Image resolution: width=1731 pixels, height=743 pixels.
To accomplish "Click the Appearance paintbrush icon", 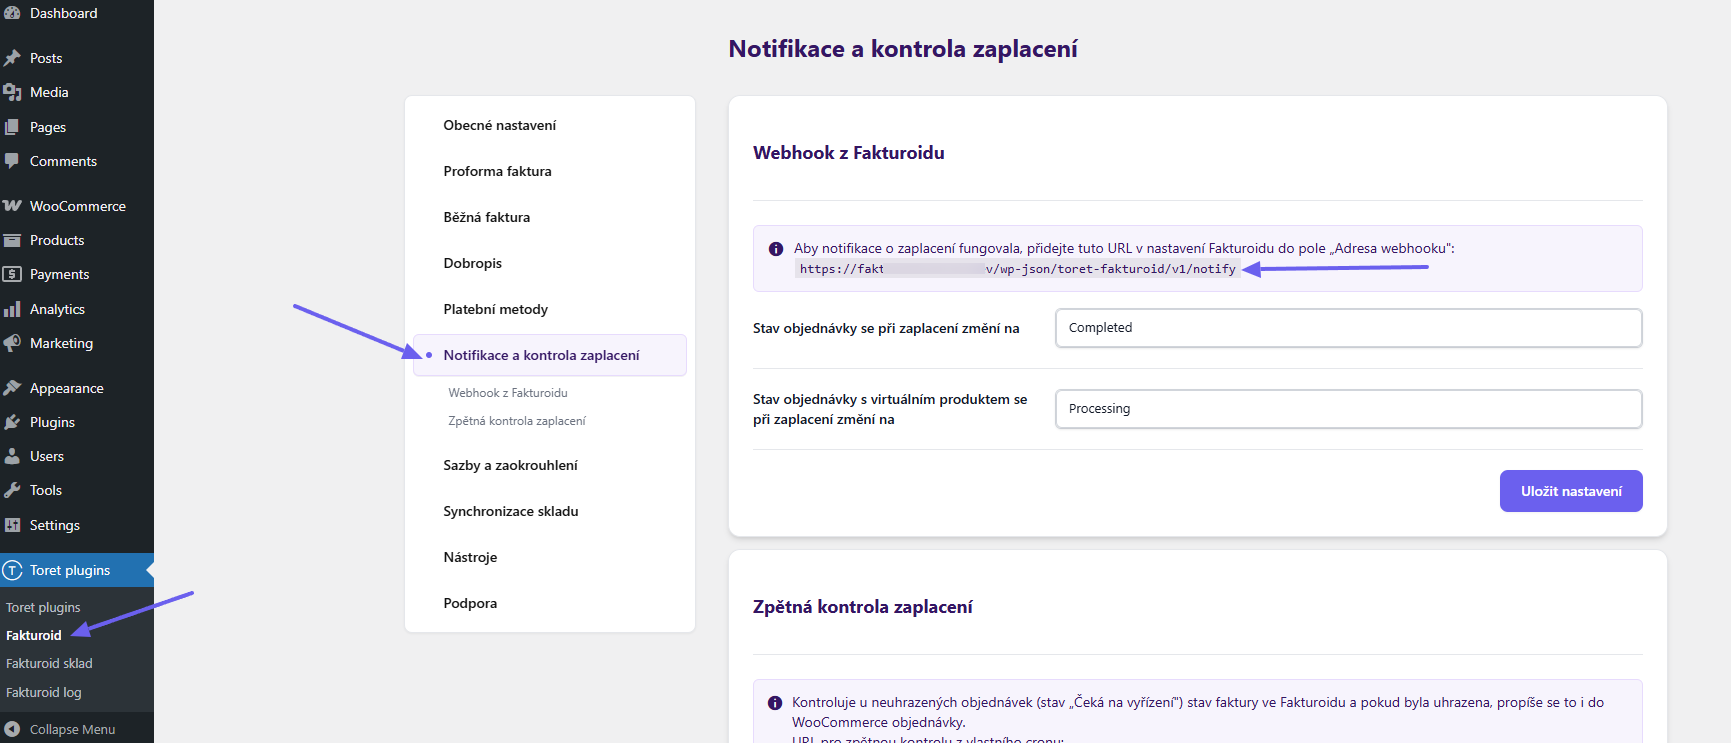I will (12, 388).
